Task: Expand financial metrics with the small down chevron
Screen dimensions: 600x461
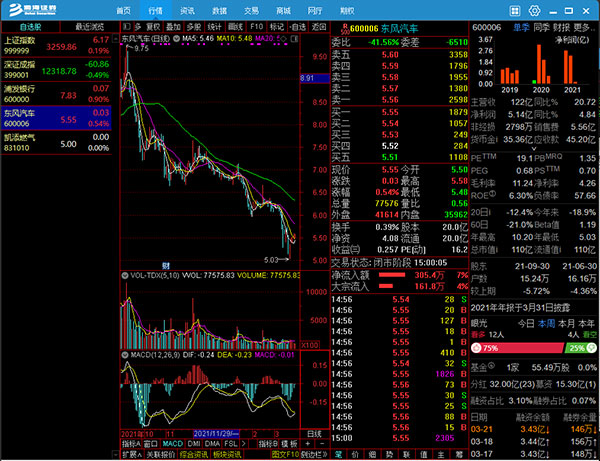Action: tap(534, 148)
